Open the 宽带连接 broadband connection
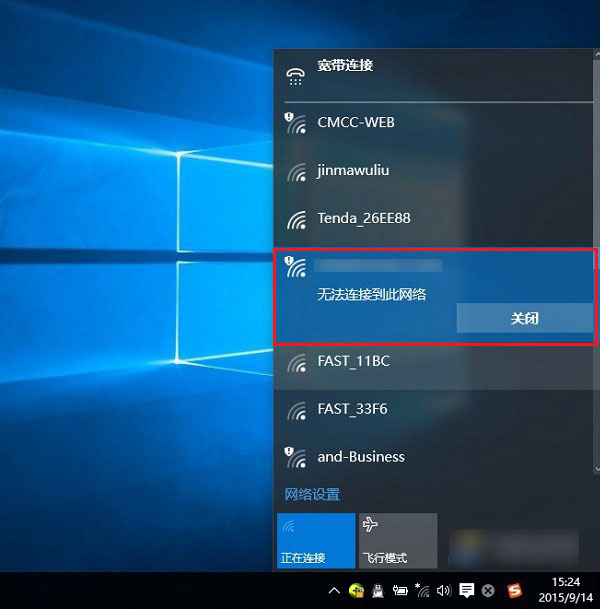The image size is (600, 609). tap(344, 66)
